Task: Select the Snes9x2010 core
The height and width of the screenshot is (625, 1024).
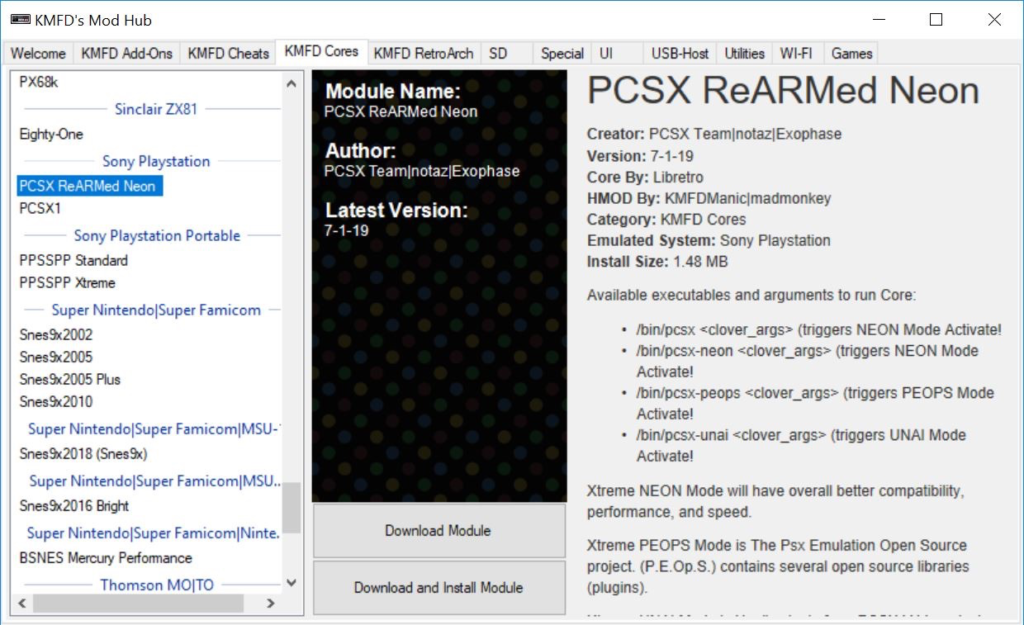Action: click(x=56, y=402)
